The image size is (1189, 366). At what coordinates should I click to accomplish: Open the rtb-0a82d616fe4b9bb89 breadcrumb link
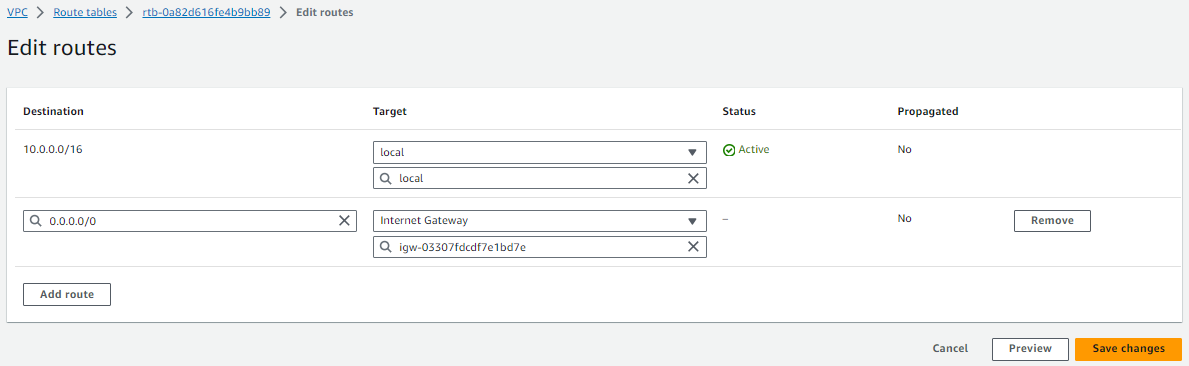pyautogui.click(x=206, y=13)
